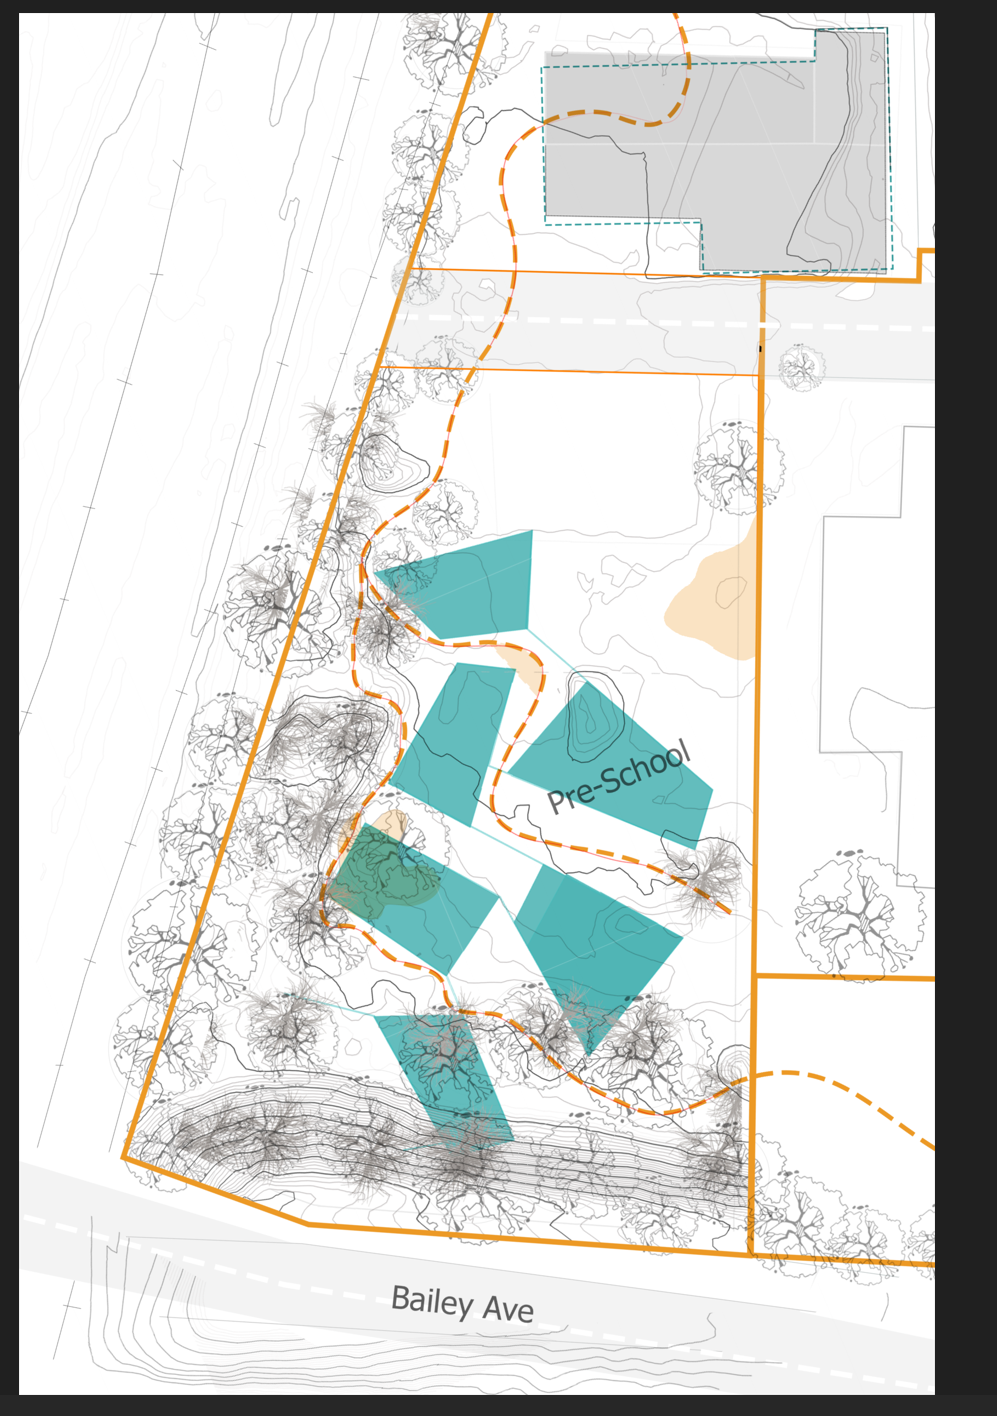Click the lone tree symbol on the upper road

pyautogui.click(x=801, y=366)
